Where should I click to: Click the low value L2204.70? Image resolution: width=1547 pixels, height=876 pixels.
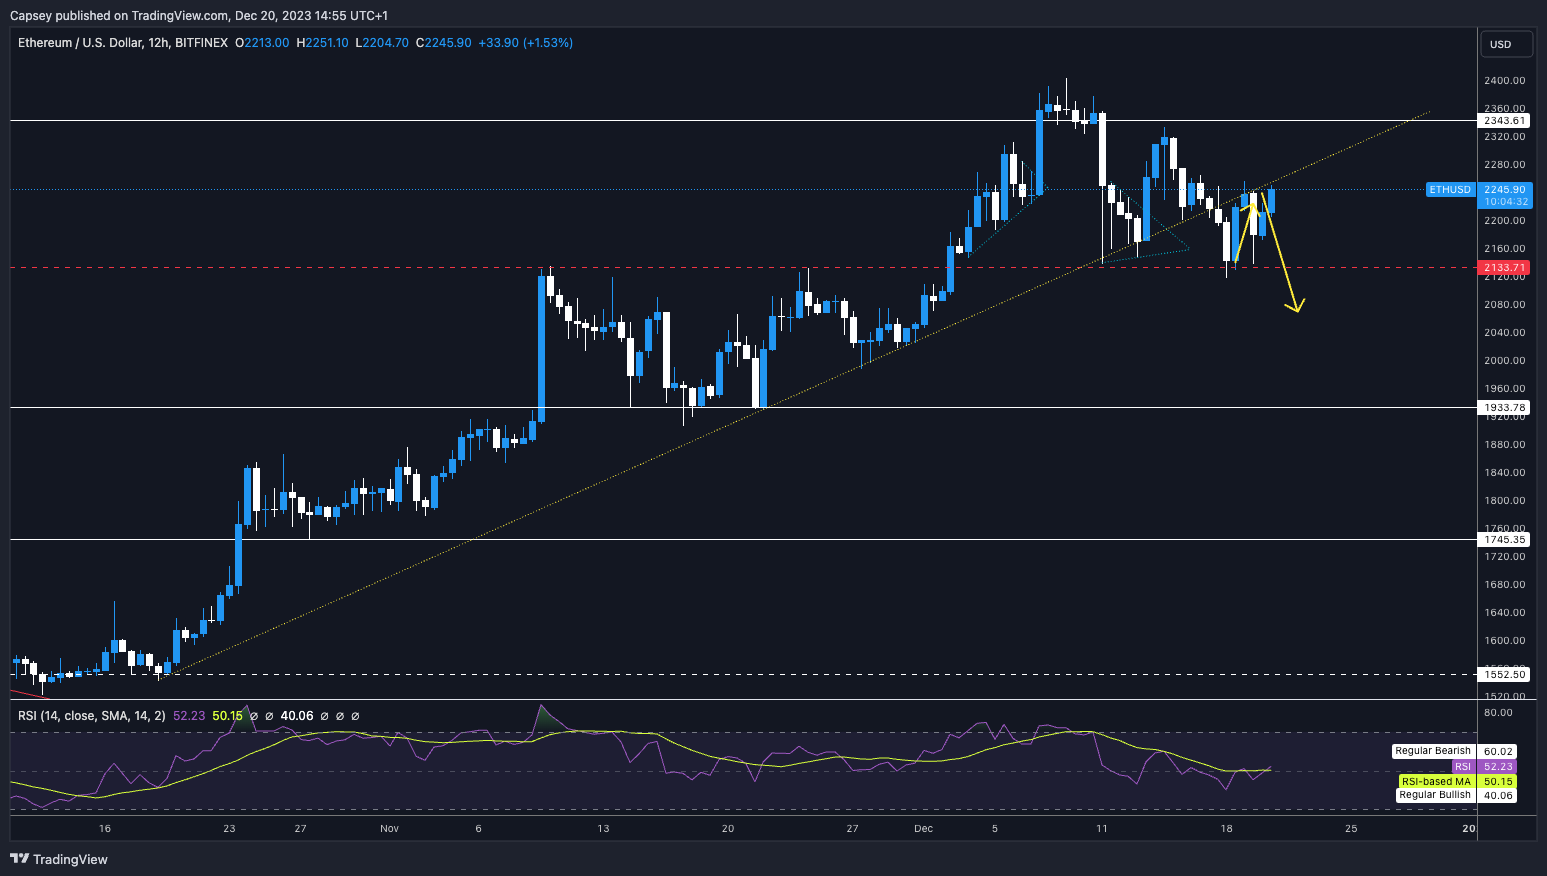382,43
